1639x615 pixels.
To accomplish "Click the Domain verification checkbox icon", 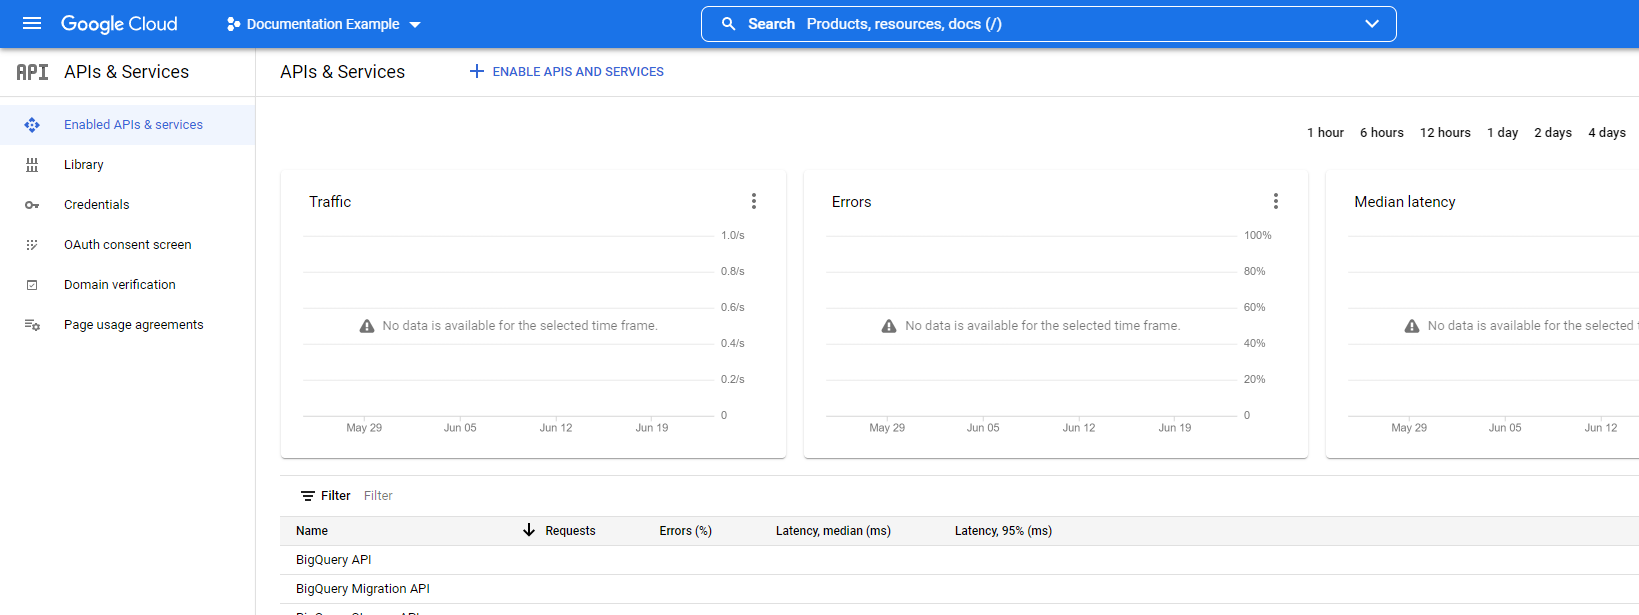I will (32, 285).
